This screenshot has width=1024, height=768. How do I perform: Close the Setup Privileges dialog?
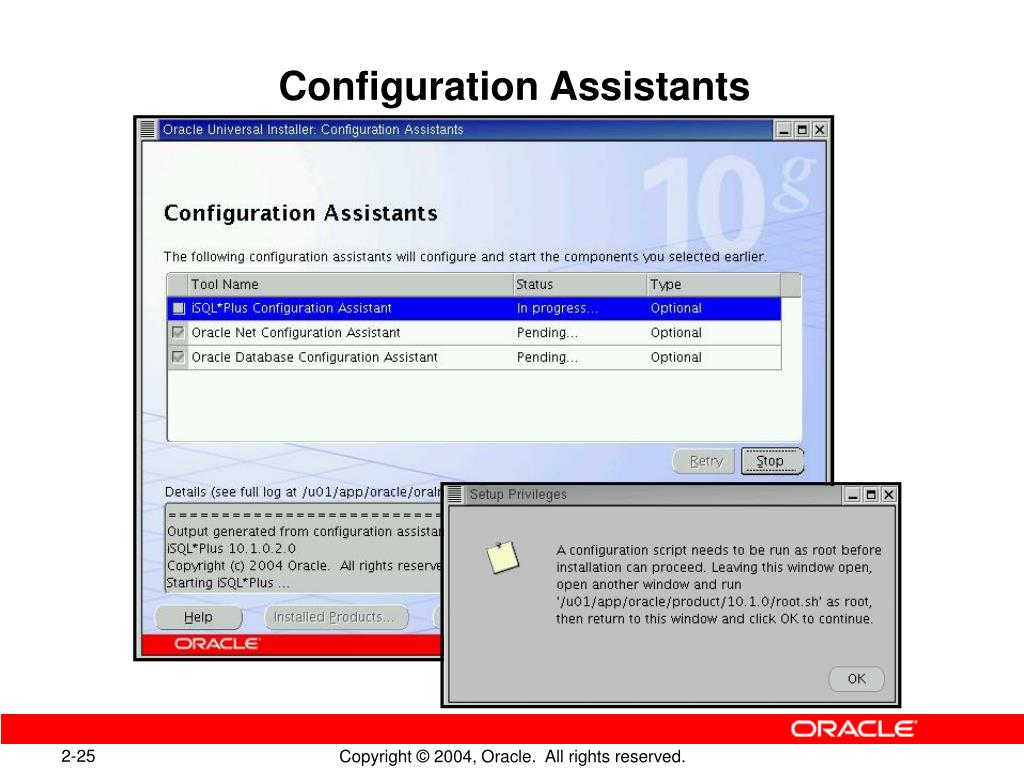coord(888,495)
